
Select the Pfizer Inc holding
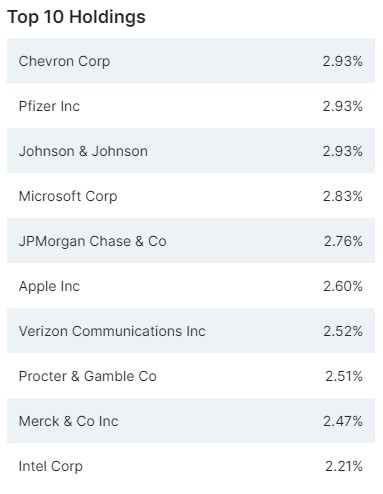coord(49,106)
